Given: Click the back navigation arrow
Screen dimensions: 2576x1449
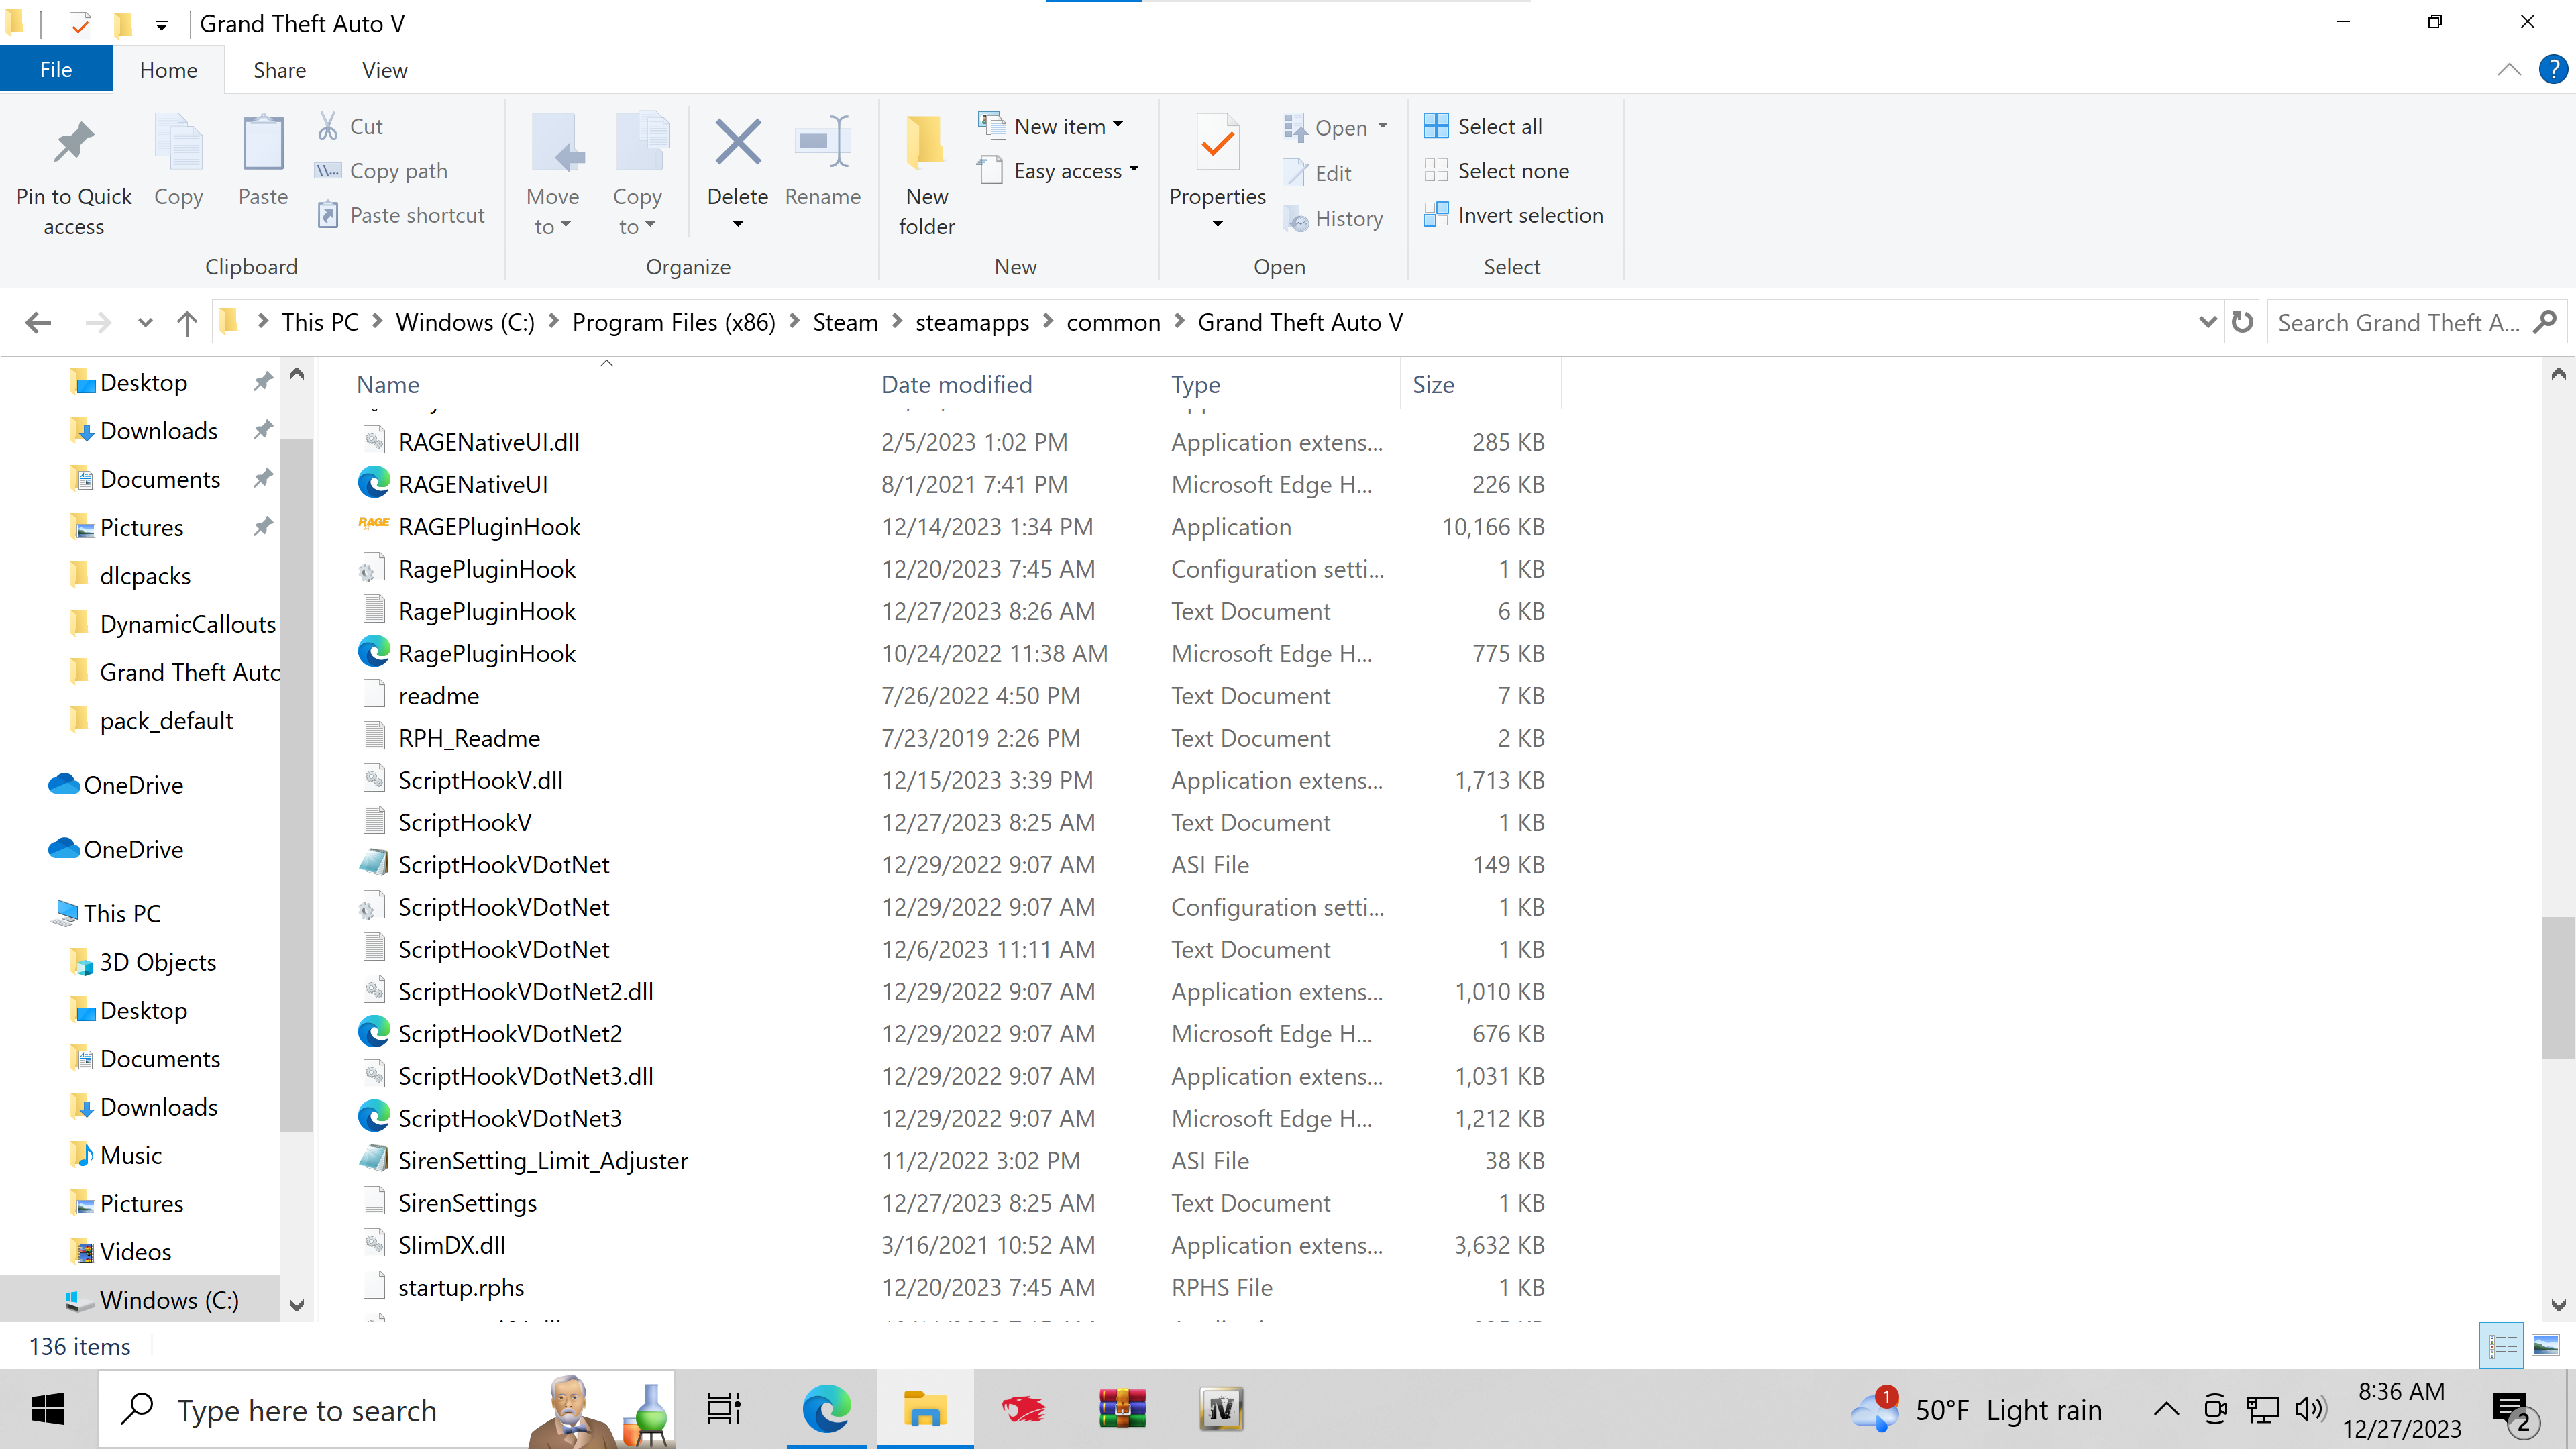Looking at the screenshot, I should pyautogui.click(x=38, y=322).
